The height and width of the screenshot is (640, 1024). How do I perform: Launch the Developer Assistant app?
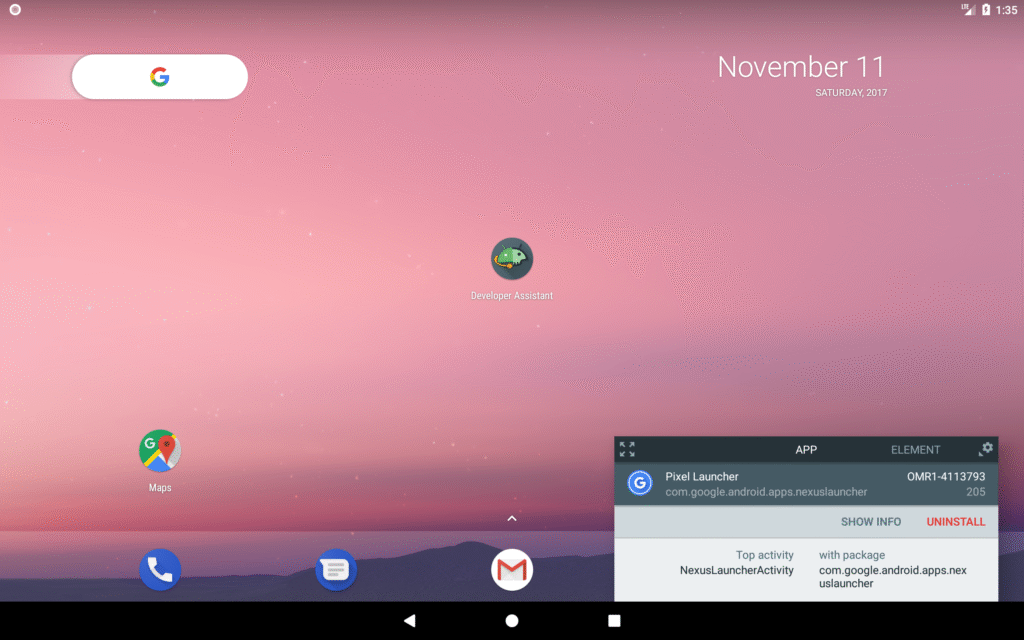click(512, 258)
